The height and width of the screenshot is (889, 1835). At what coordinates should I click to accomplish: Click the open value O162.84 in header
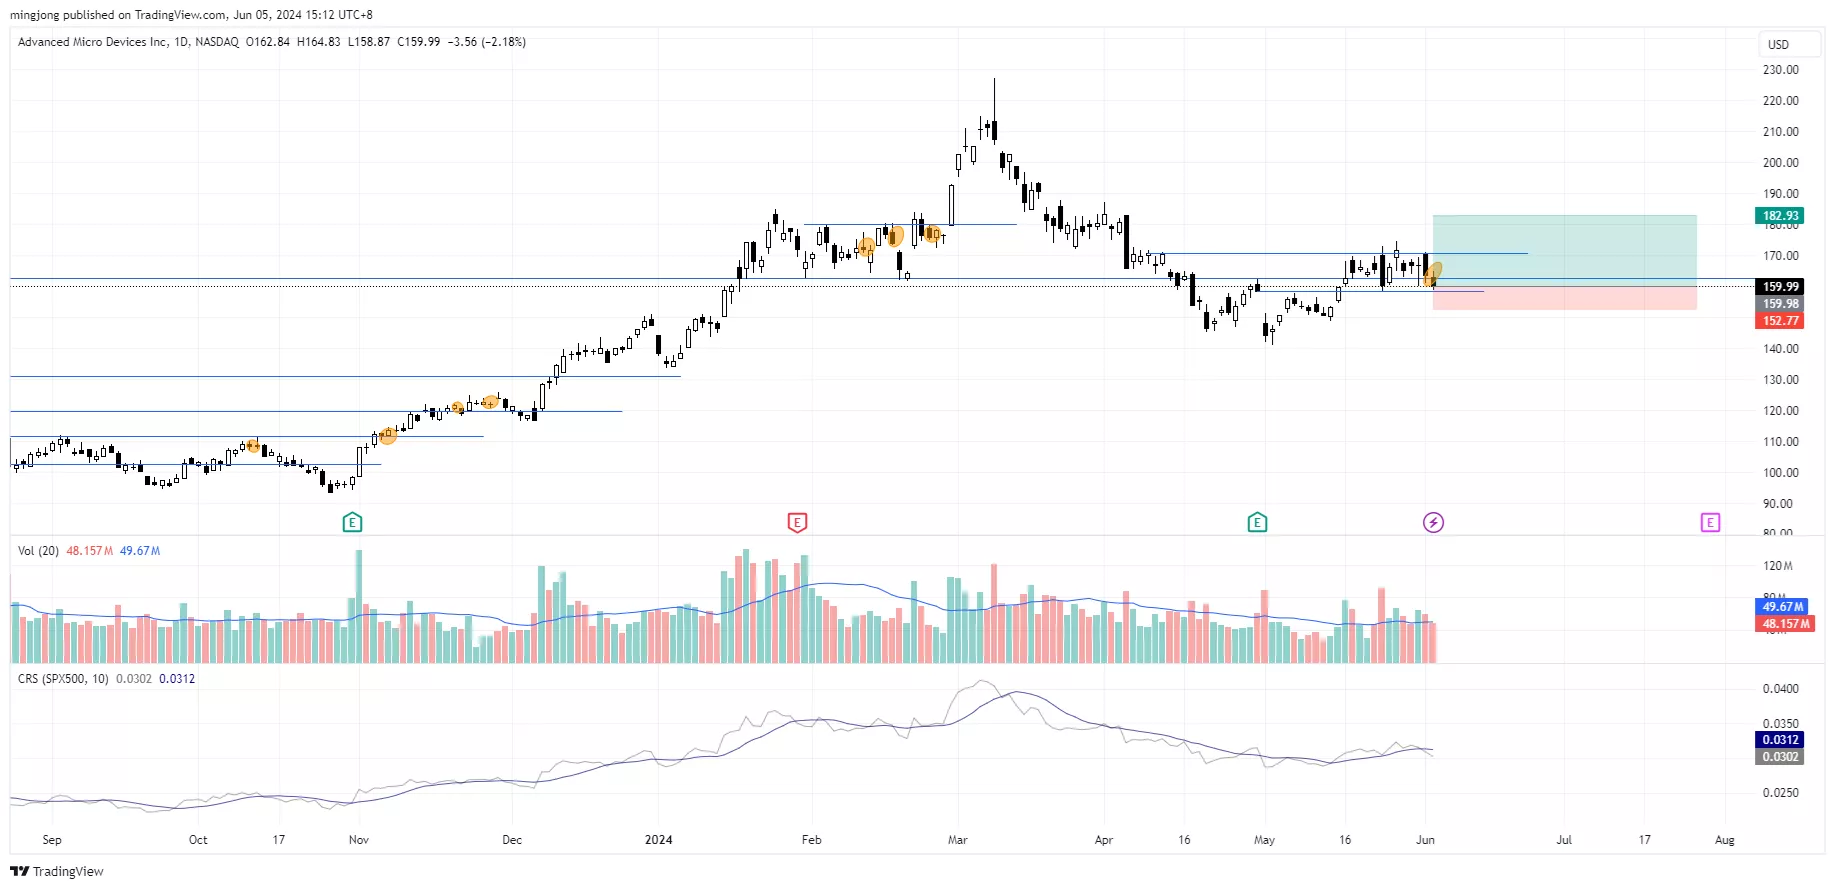click(x=268, y=42)
